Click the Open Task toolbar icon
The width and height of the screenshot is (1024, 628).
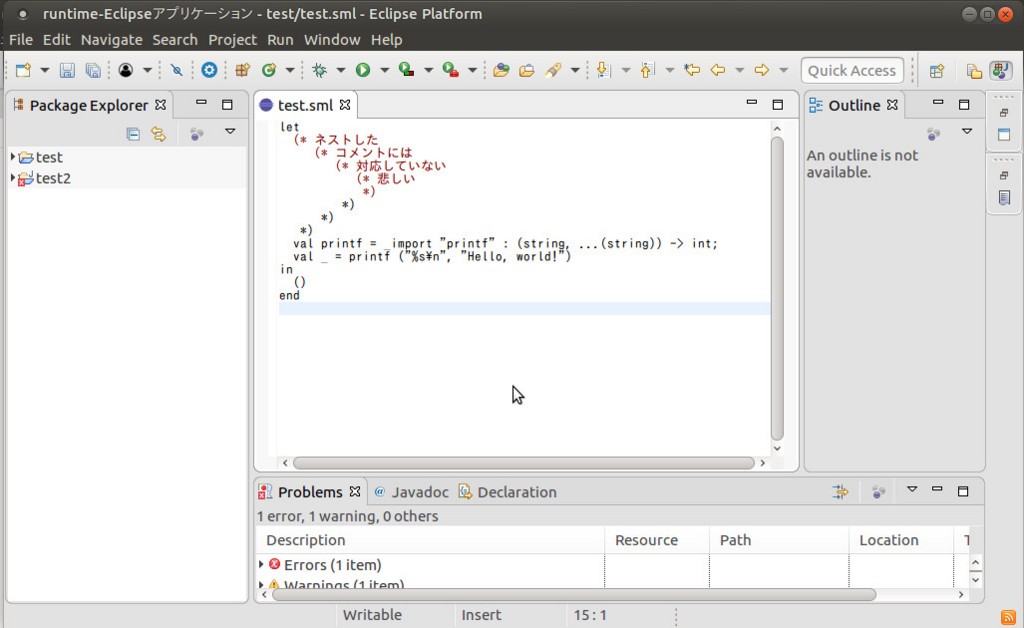point(526,70)
